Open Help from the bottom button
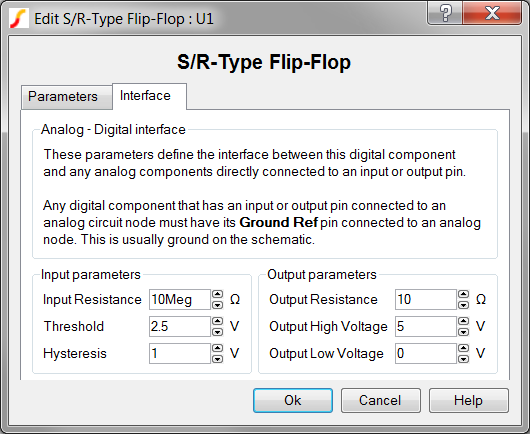The width and height of the screenshot is (530, 434). point(469,401)
